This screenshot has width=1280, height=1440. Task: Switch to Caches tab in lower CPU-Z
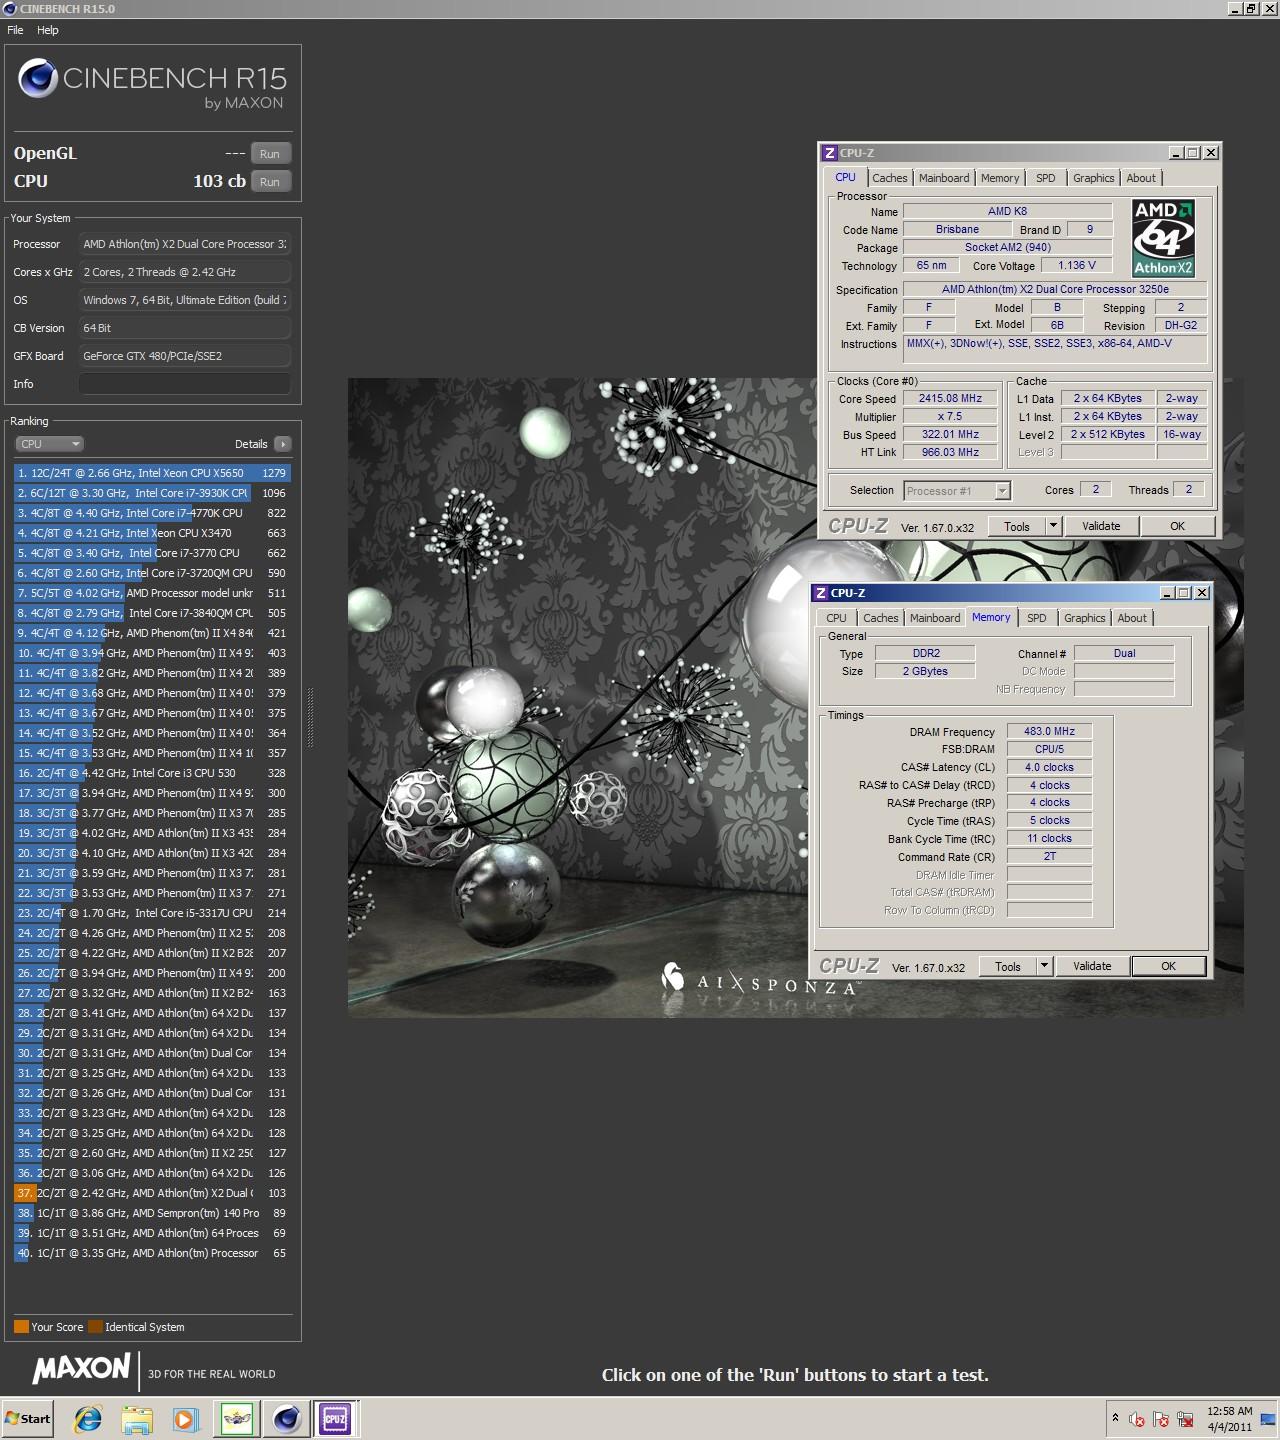tap(881, 618)
